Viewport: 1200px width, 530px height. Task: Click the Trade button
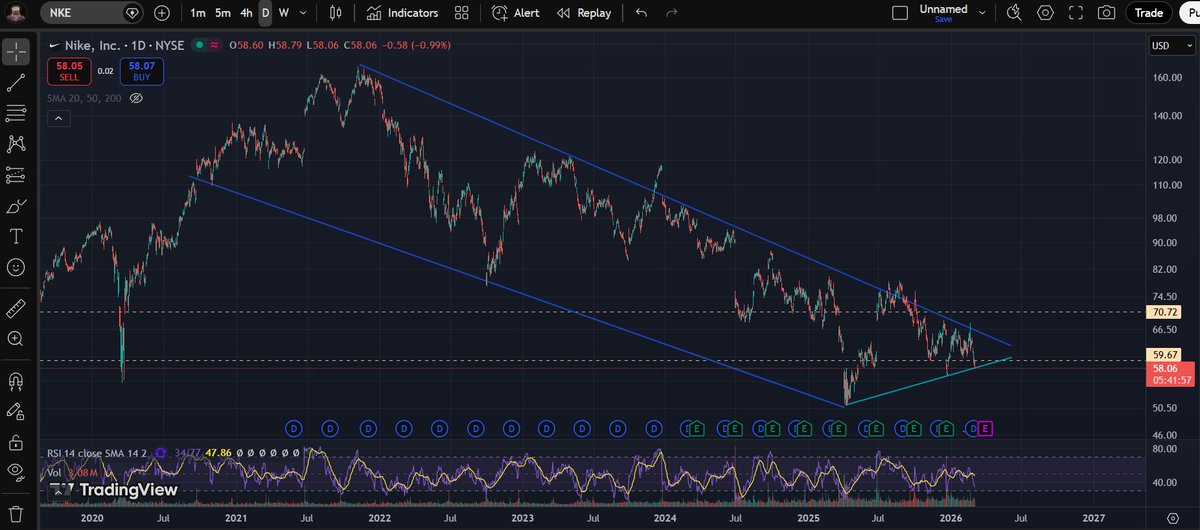point(1148,13)
